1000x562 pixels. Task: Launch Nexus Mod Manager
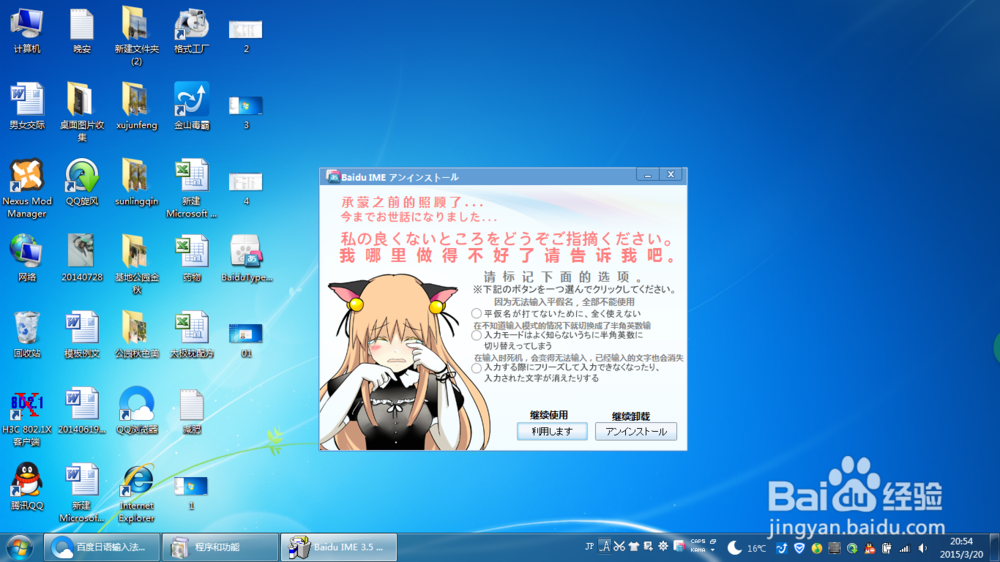27,188
